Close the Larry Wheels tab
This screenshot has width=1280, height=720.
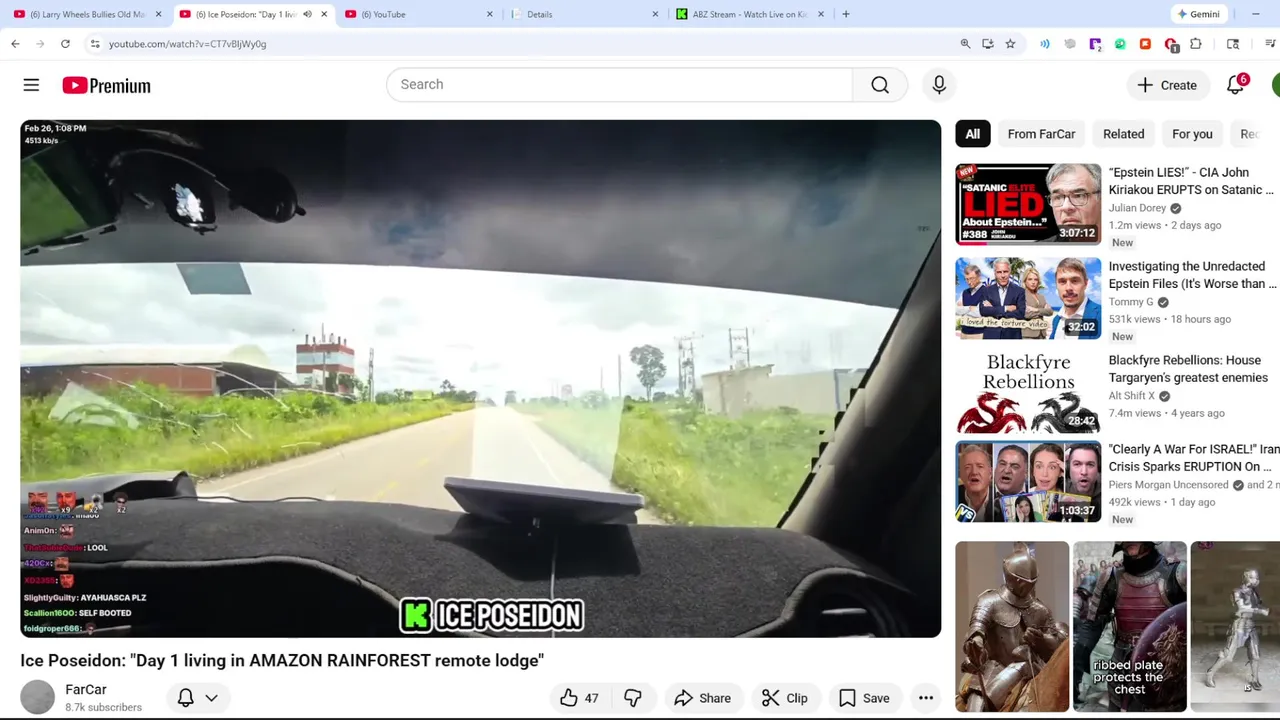coord(158,14)
